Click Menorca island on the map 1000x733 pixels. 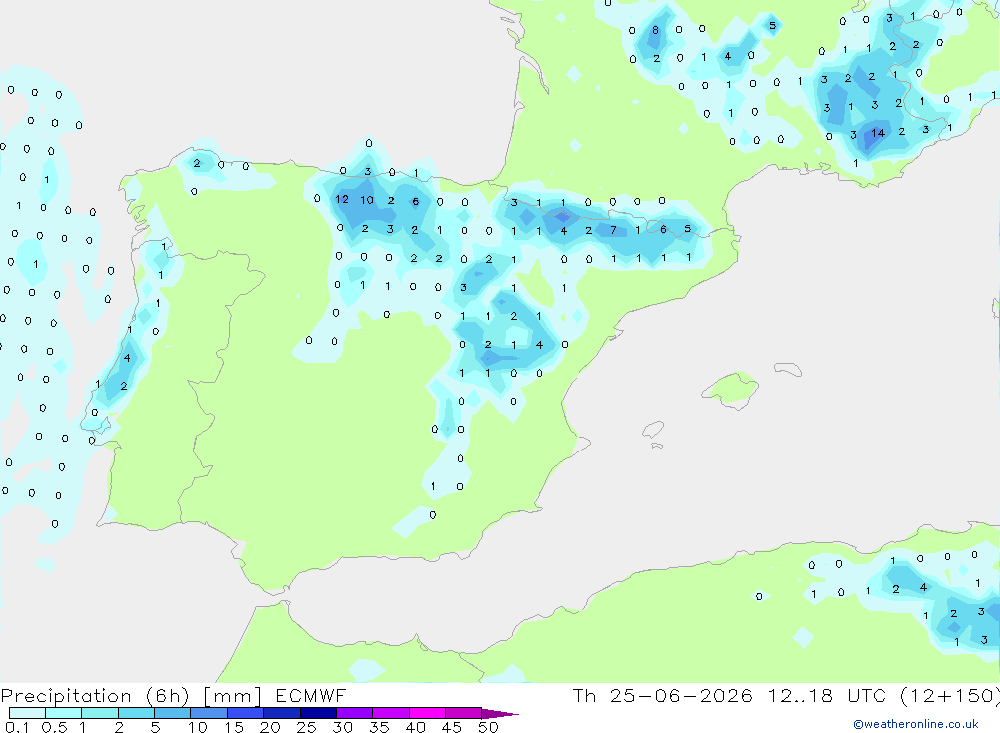point(788,369)
